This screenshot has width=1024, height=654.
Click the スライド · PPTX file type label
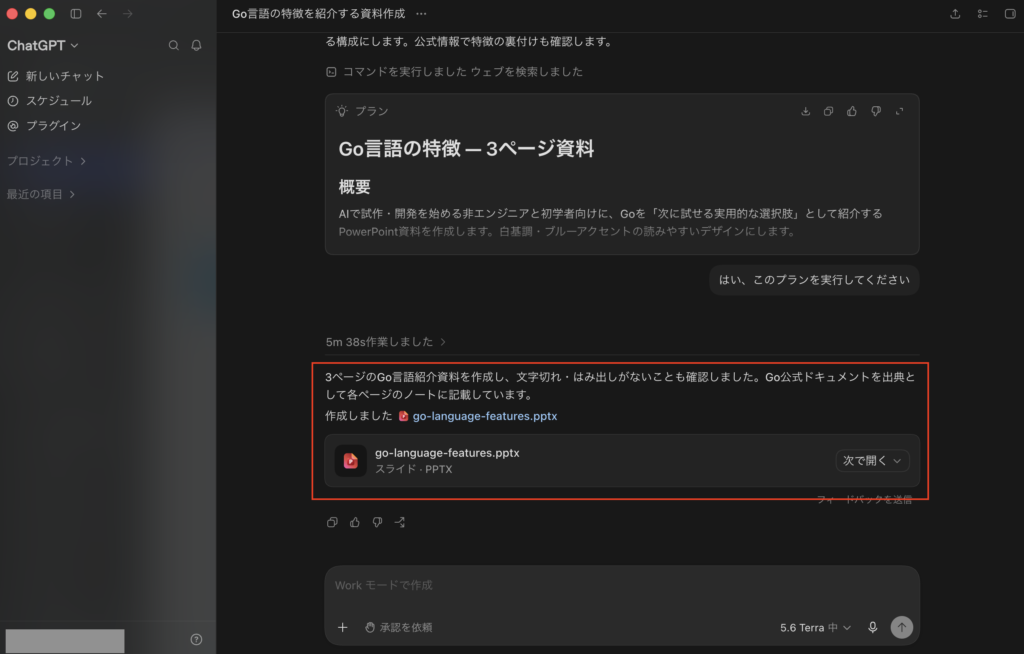tap(413, 469)
